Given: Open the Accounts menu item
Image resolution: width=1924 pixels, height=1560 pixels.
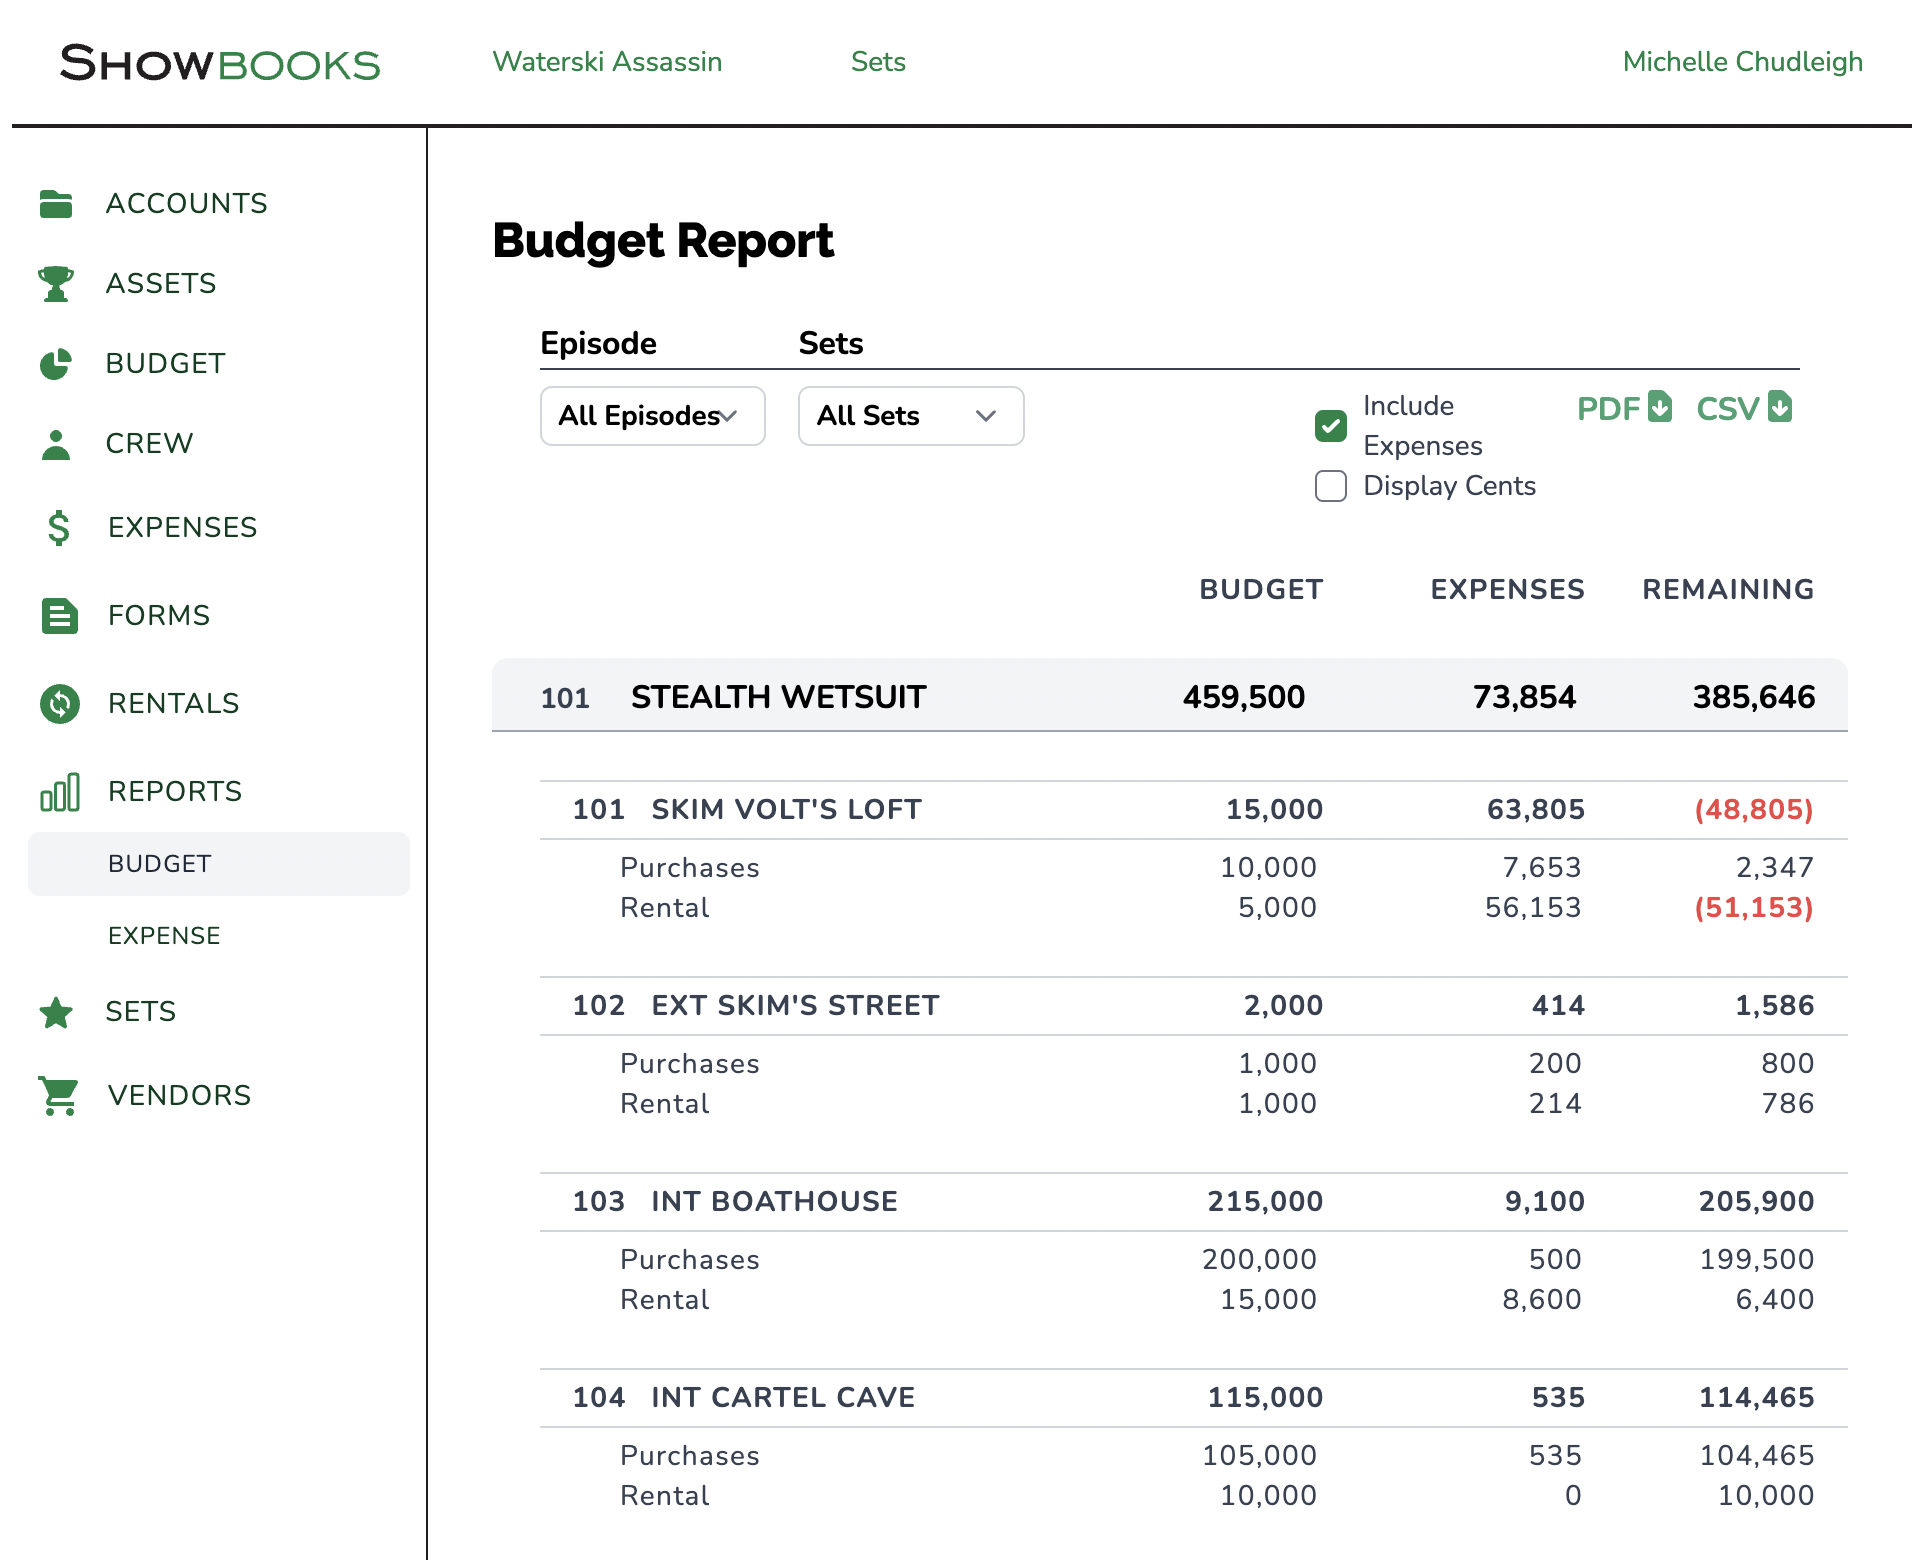Looking at the screenshot, I should click(x=186, y=203).
